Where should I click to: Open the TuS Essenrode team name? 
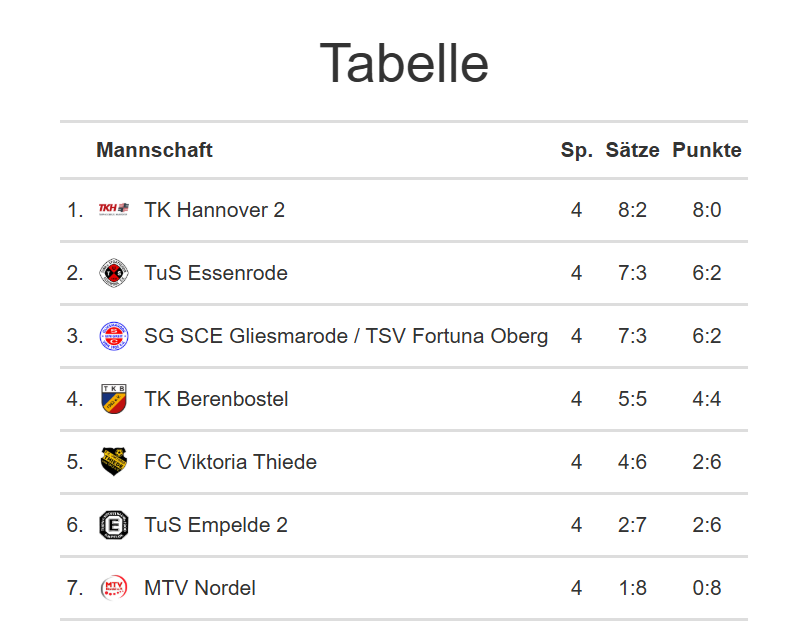216,273
